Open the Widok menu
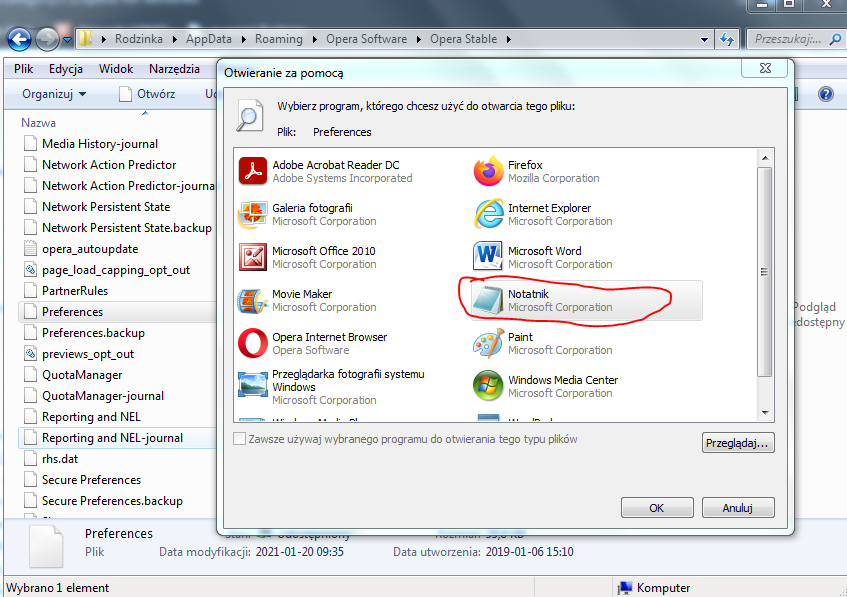This screenshot has width=847, height=597. pos(116,69)
